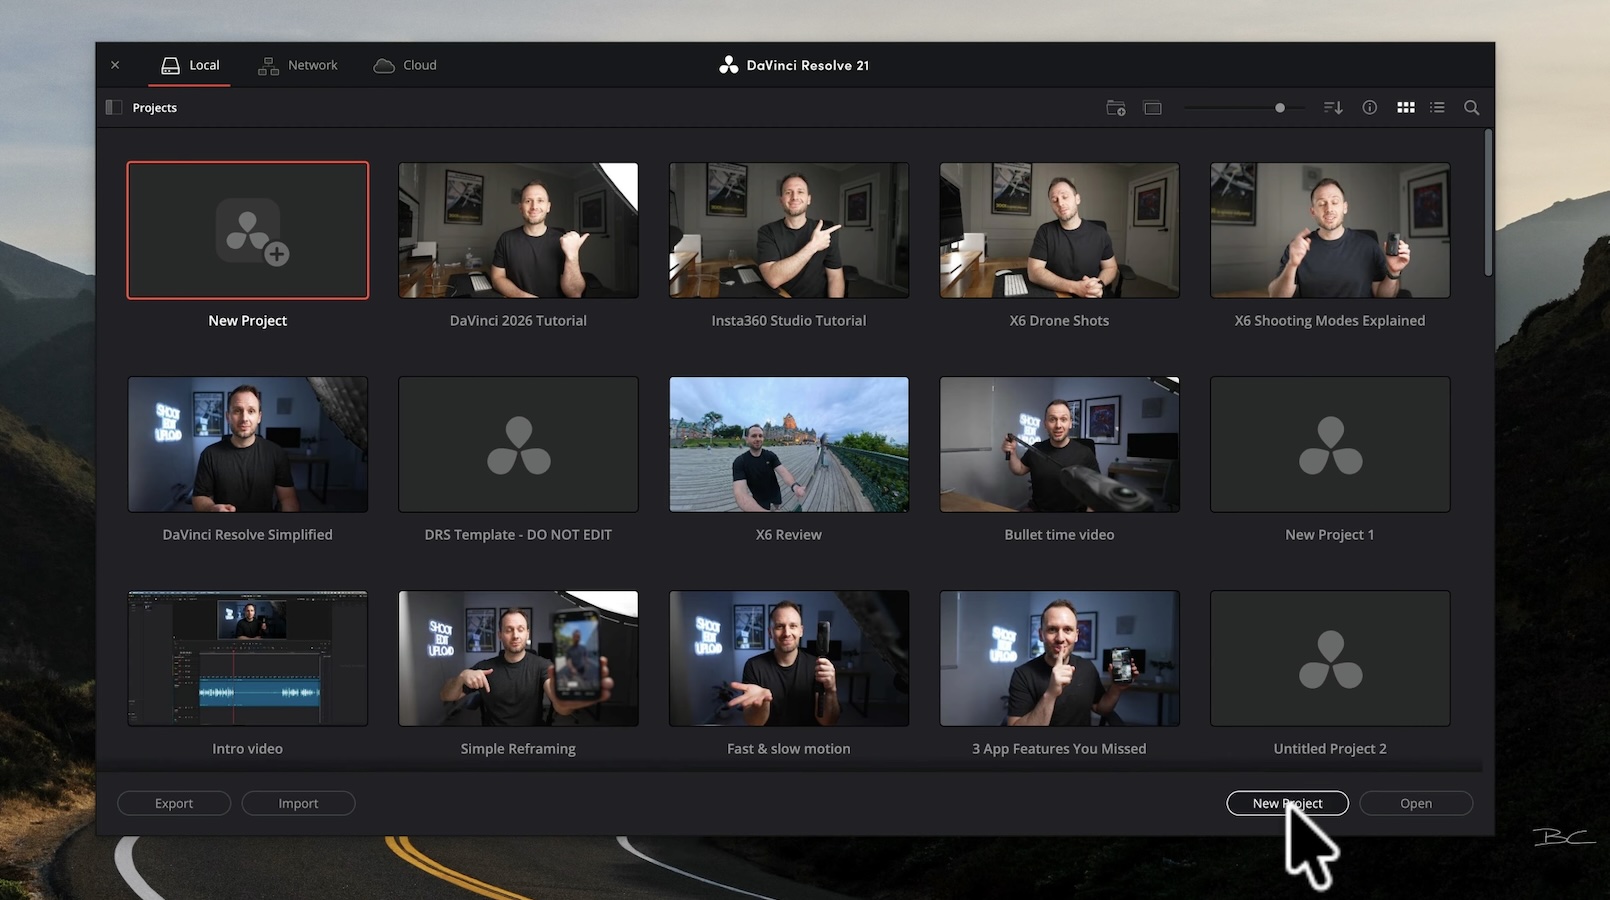Select the New Project tile with plus icon
Image resolution: width=1610 pixels, height=900 pixels.
(248, 230)
